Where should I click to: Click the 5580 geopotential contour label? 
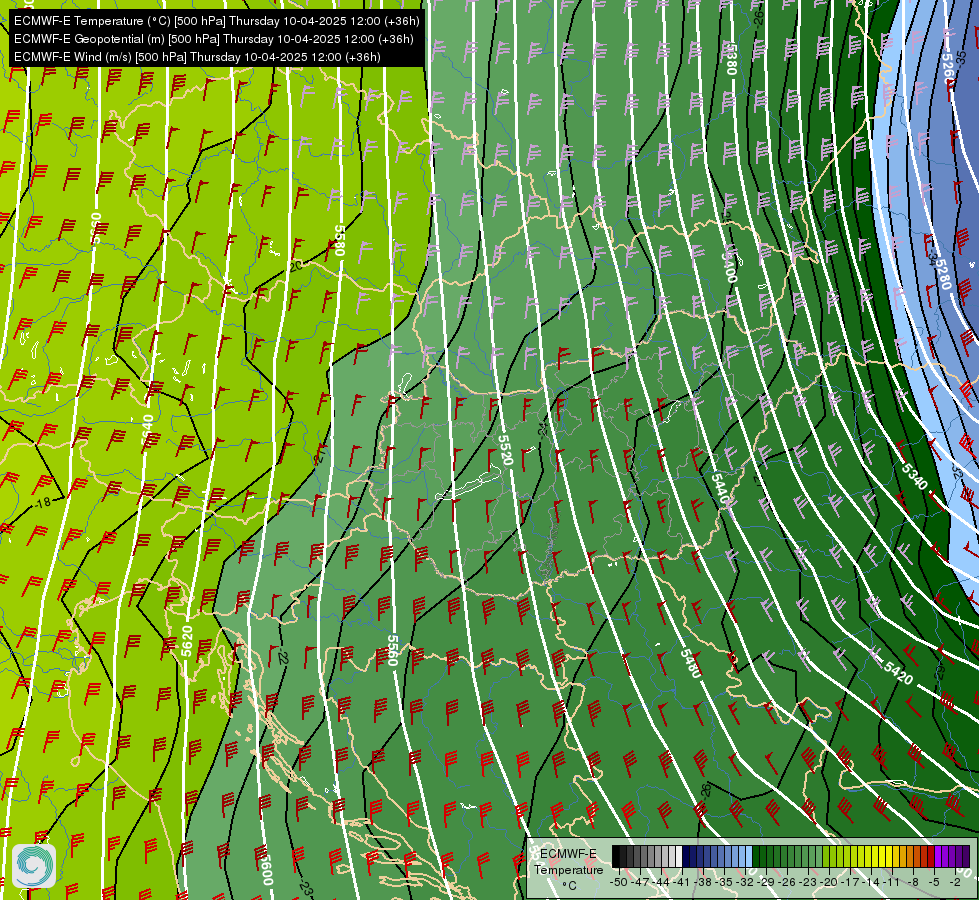coord(339,240)
